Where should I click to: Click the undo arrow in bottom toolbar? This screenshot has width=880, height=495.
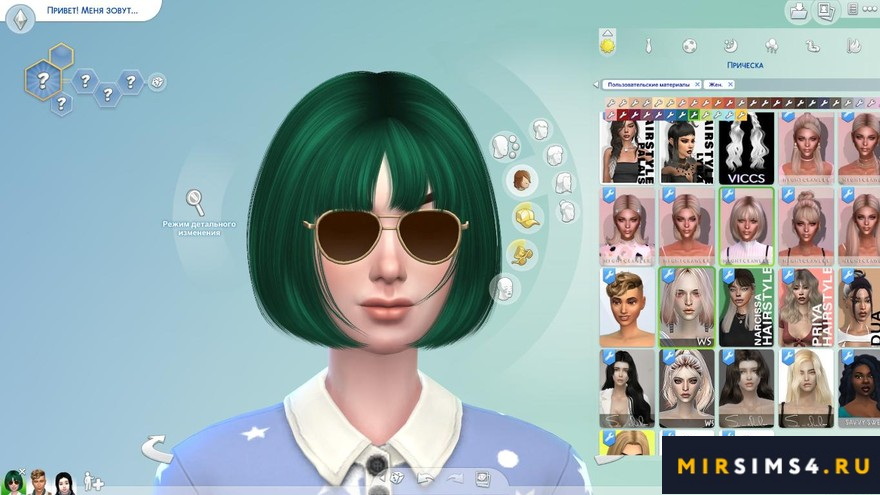427,478
